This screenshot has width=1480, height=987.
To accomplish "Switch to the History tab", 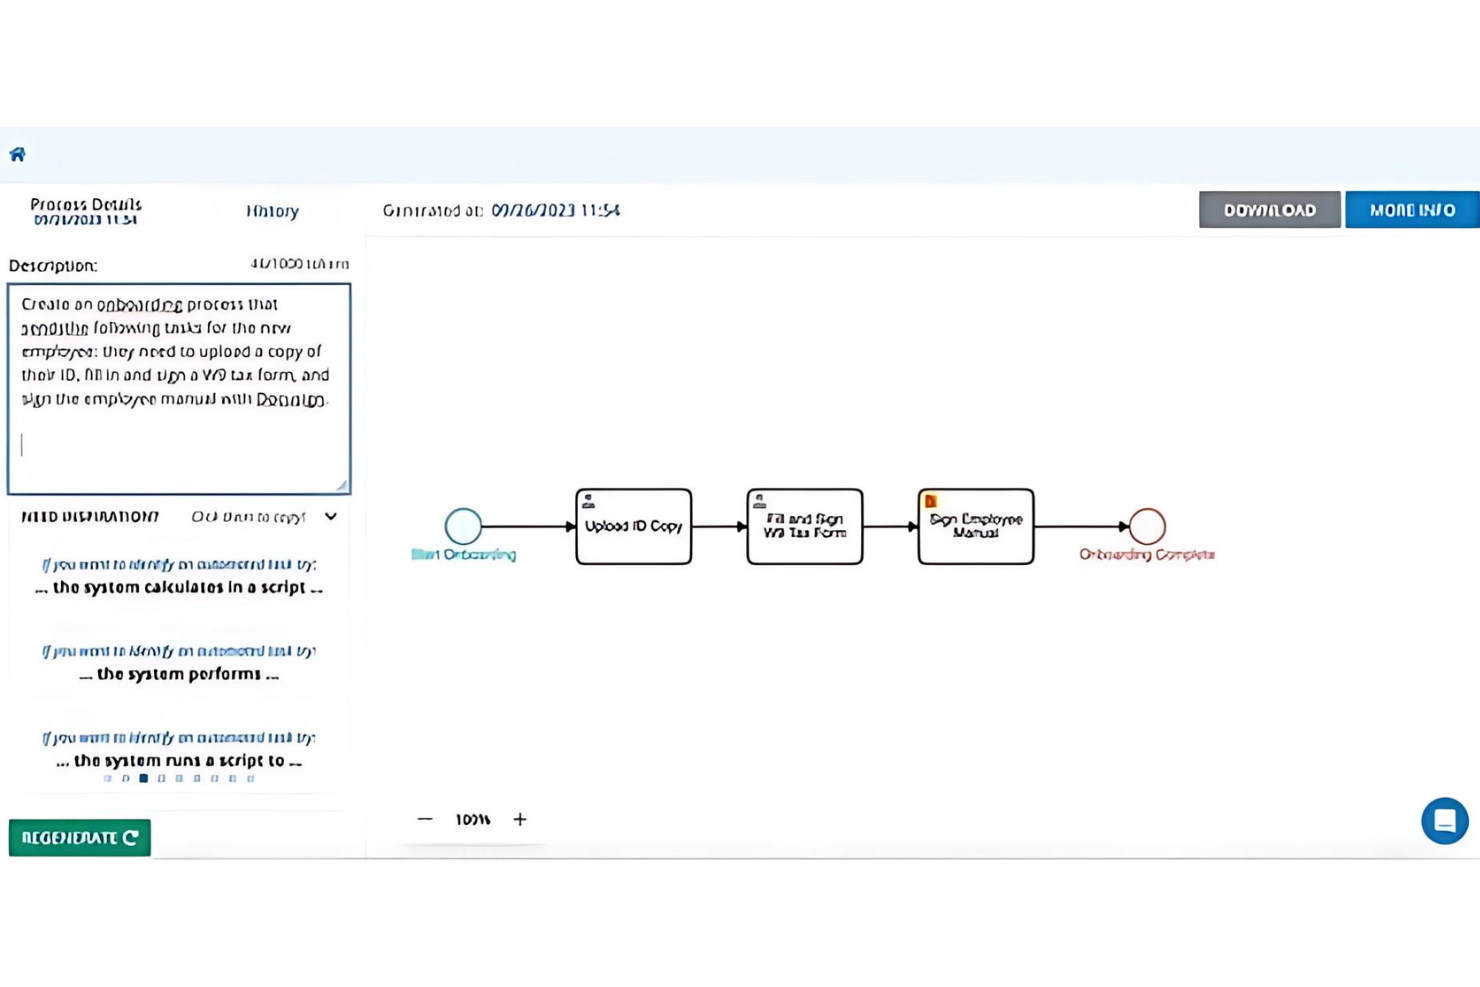I will tap(273, 211).
